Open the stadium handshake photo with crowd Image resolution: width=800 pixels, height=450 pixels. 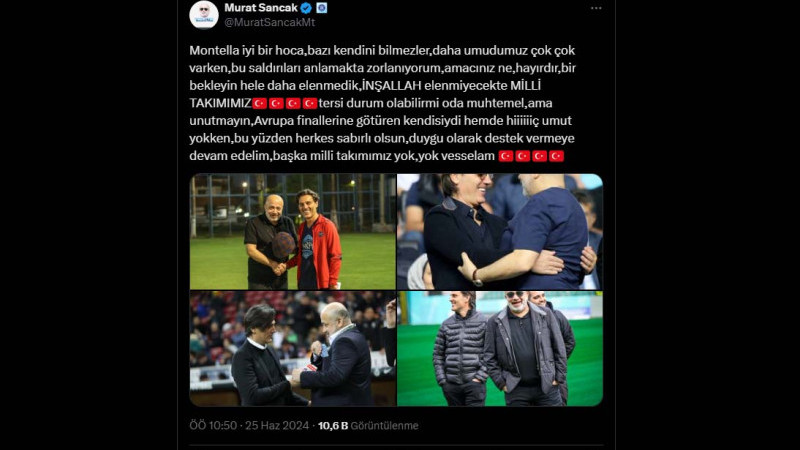click(293, 348)
